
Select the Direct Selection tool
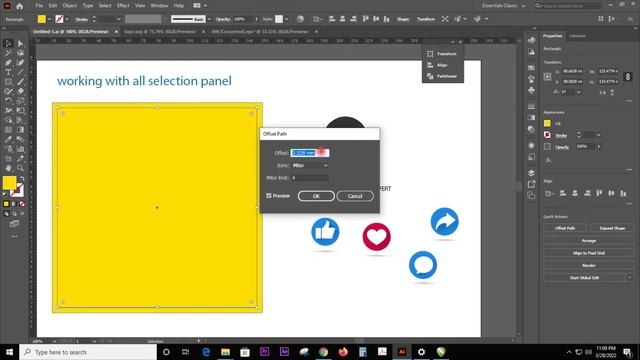click(x=20, y=43)
